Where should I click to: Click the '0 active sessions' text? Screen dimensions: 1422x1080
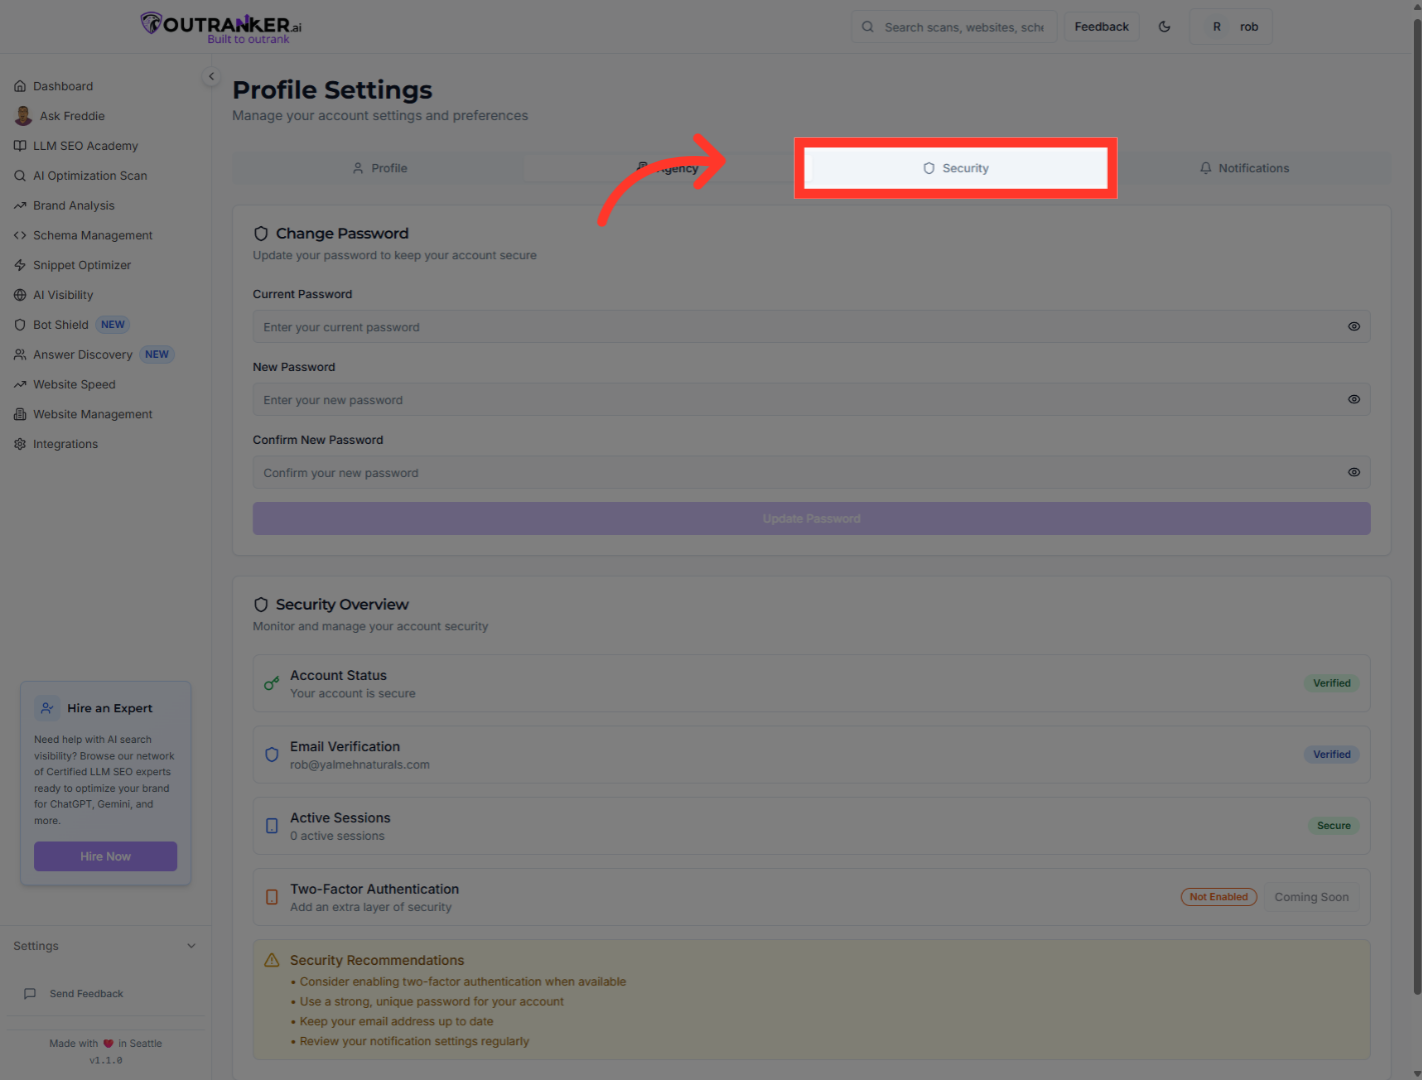tap(337, 836)
